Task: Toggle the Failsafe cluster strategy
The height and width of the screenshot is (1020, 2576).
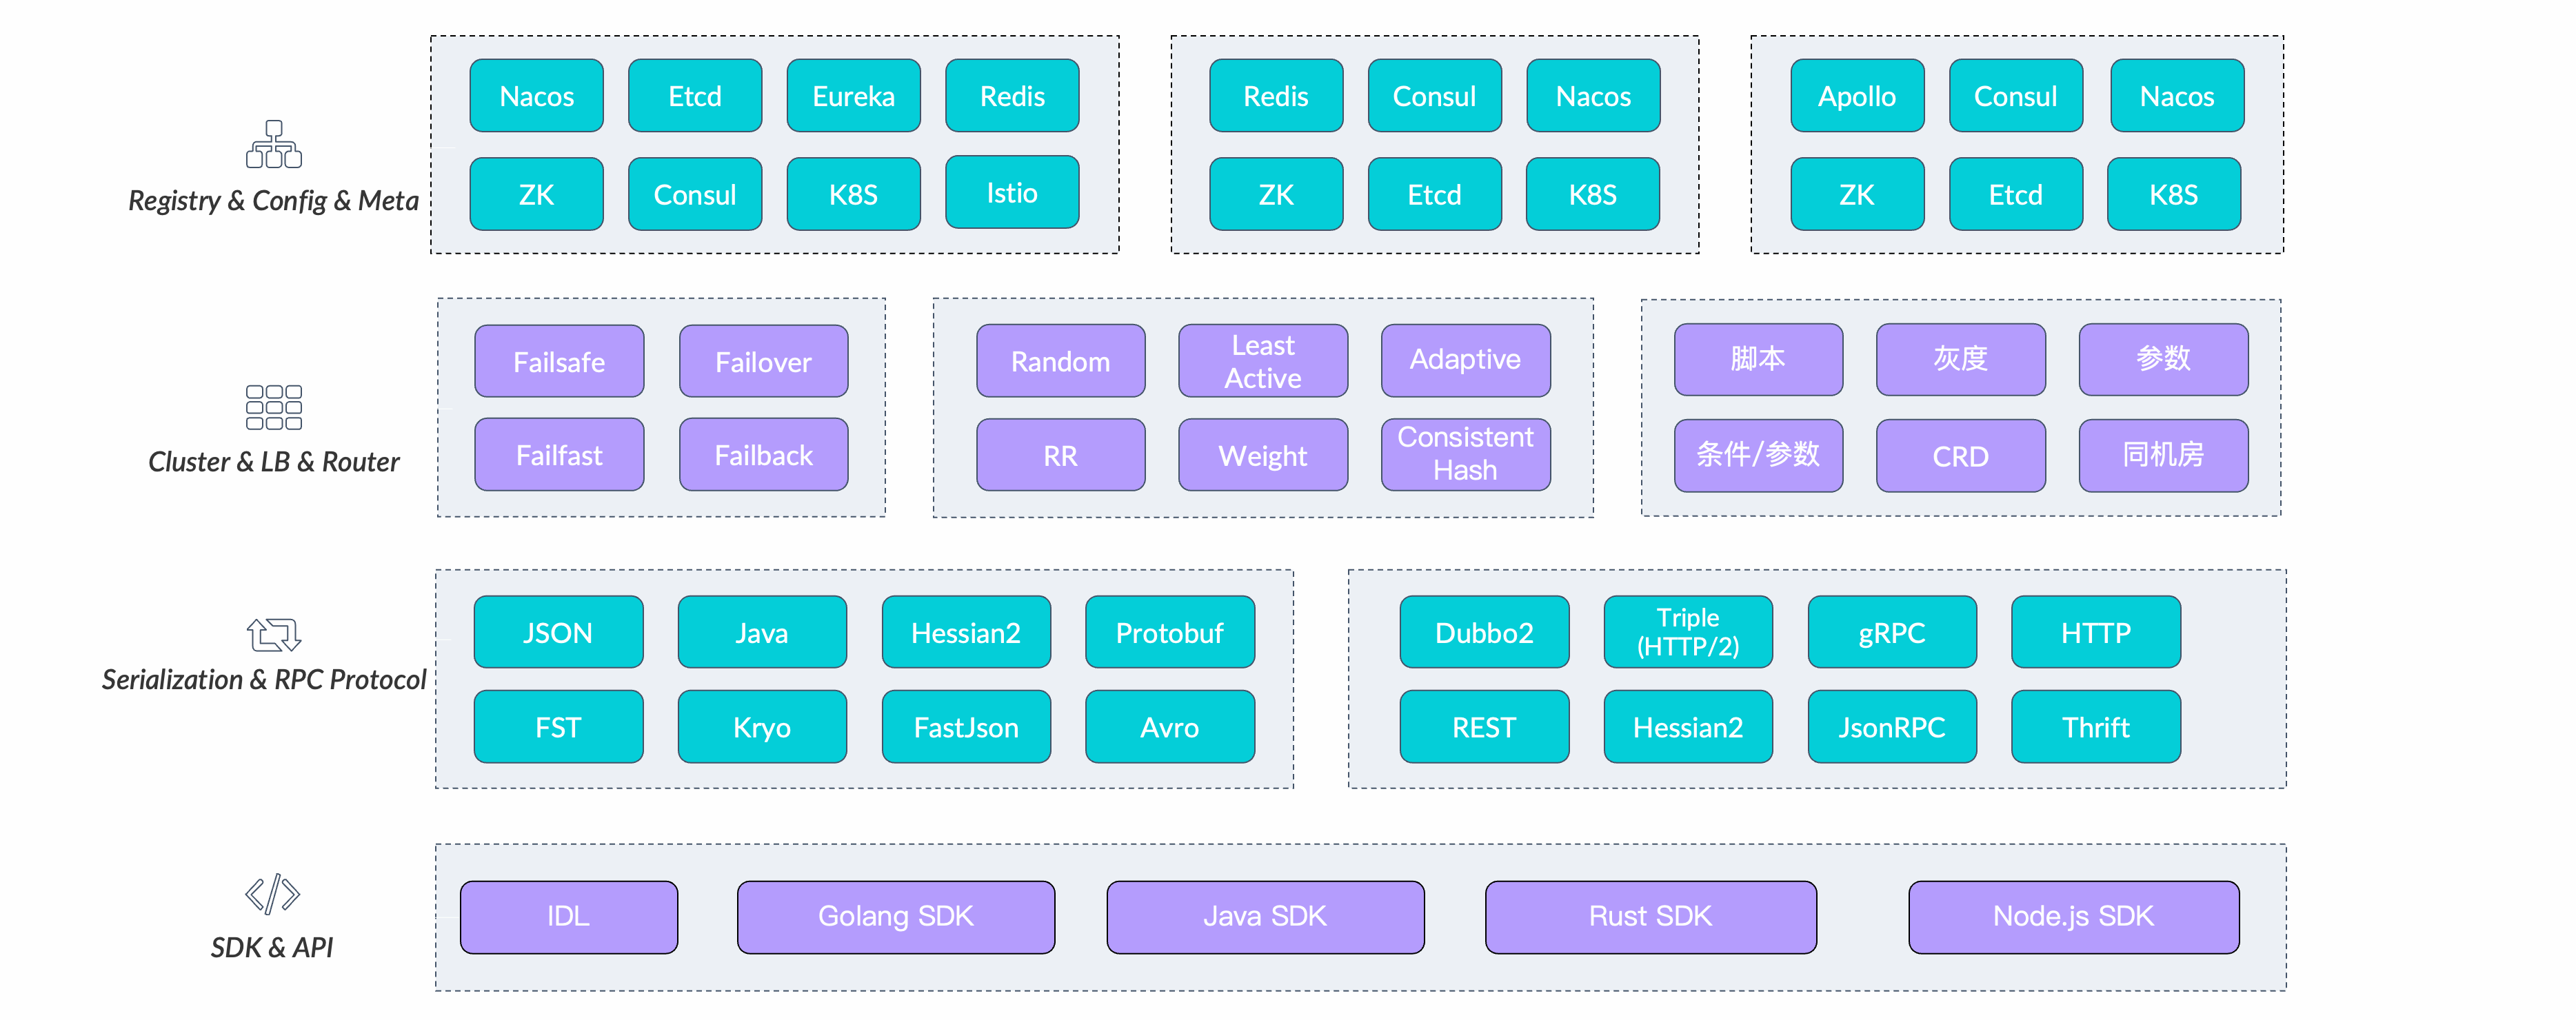Action: (559, 361)
